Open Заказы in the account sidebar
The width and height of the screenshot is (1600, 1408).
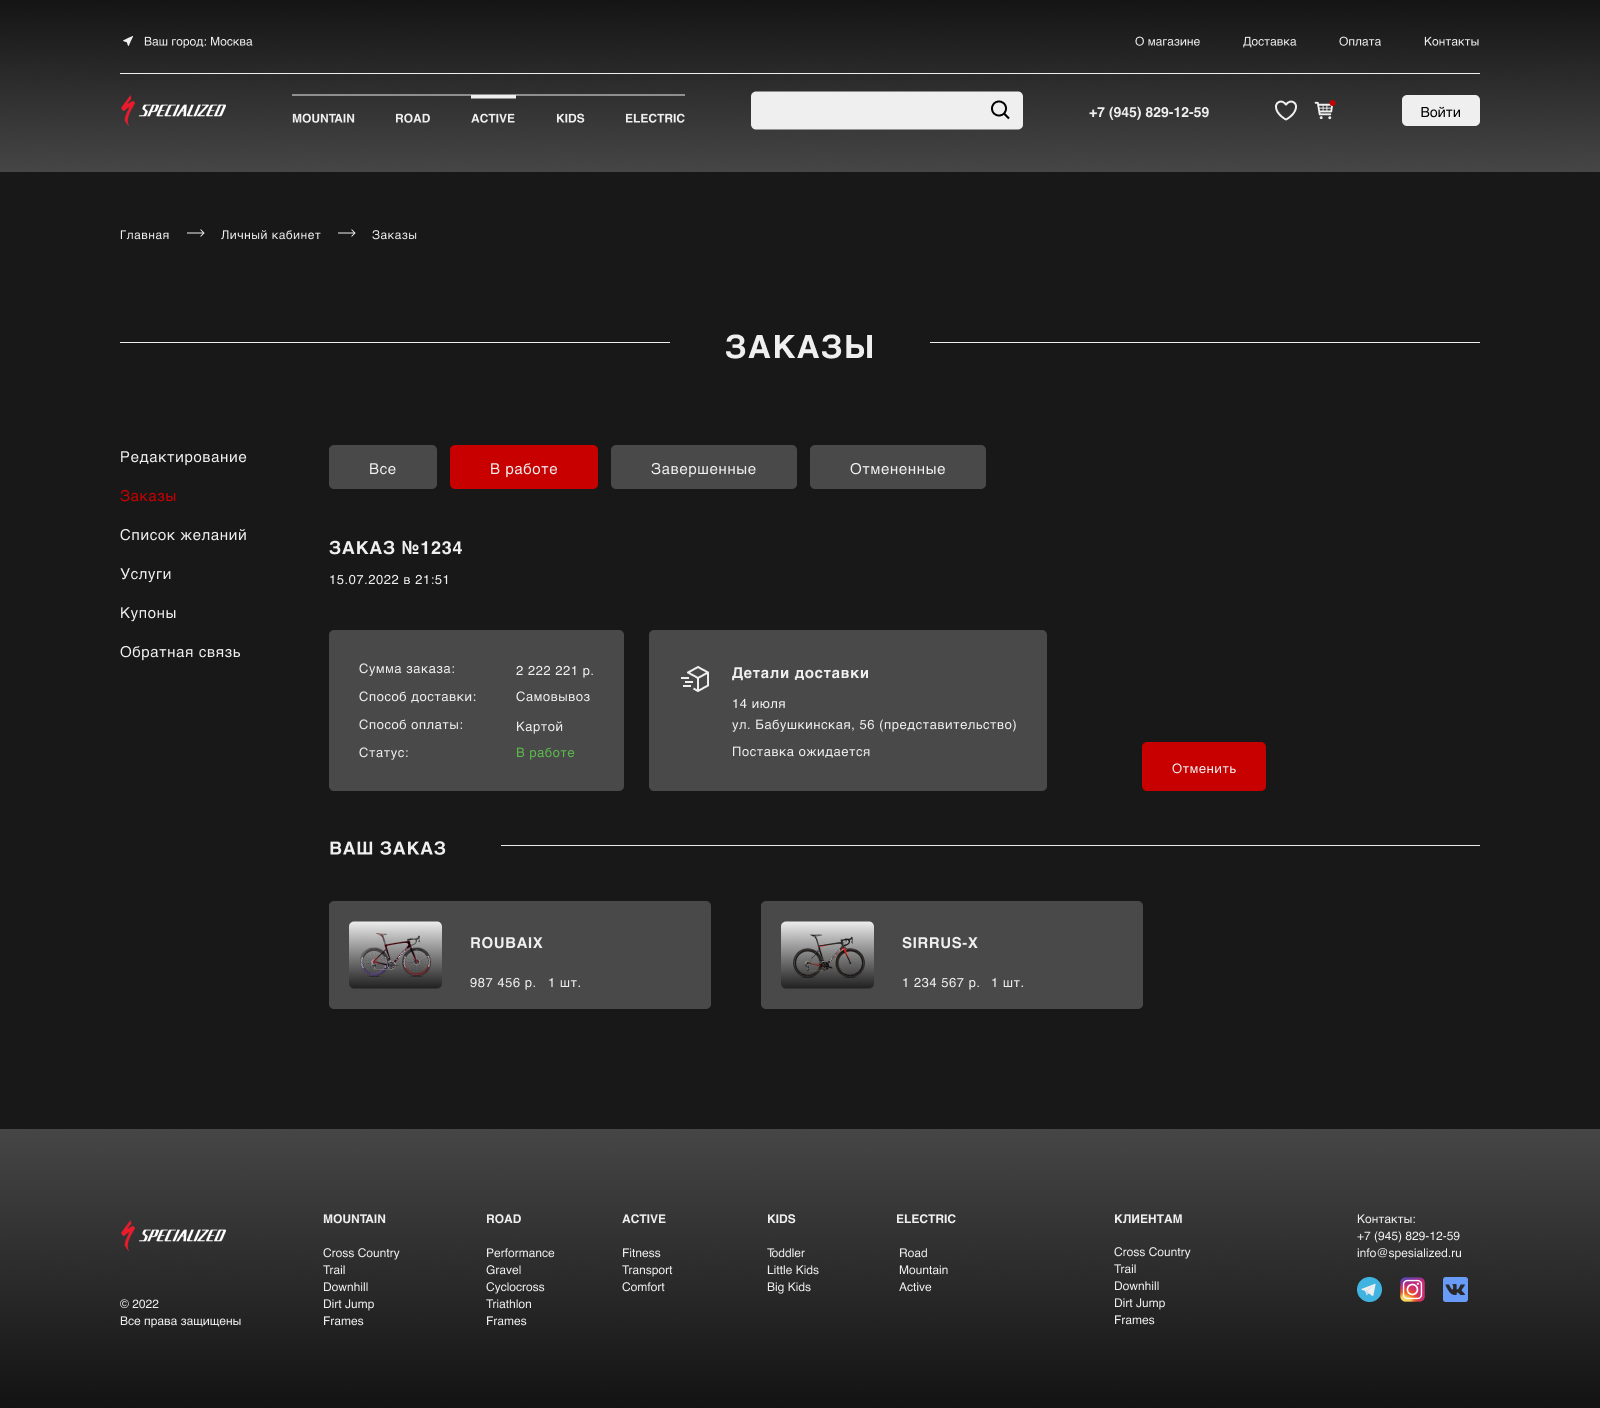pos(148,496)
